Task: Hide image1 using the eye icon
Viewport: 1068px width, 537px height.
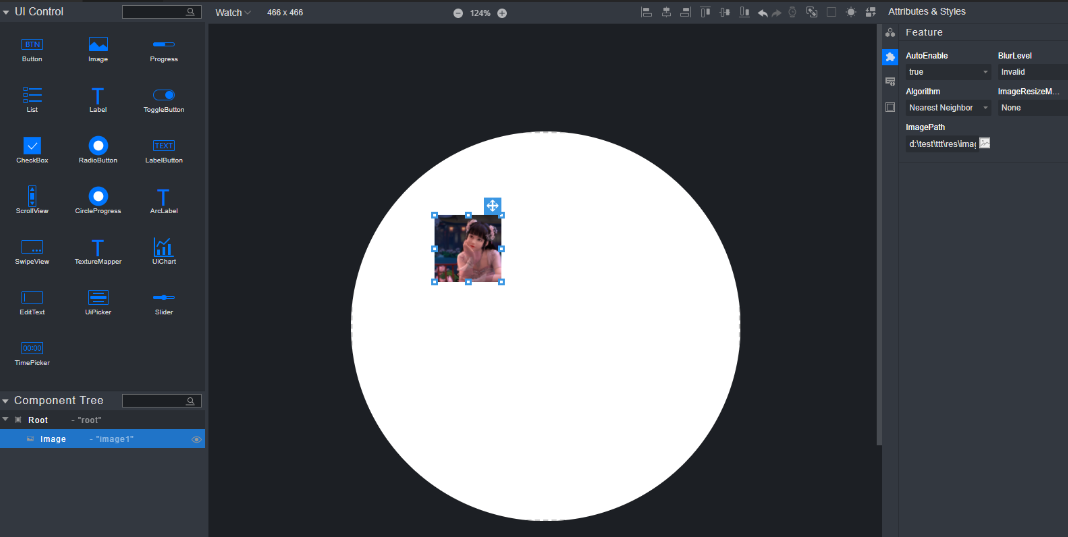Action: 196,439
